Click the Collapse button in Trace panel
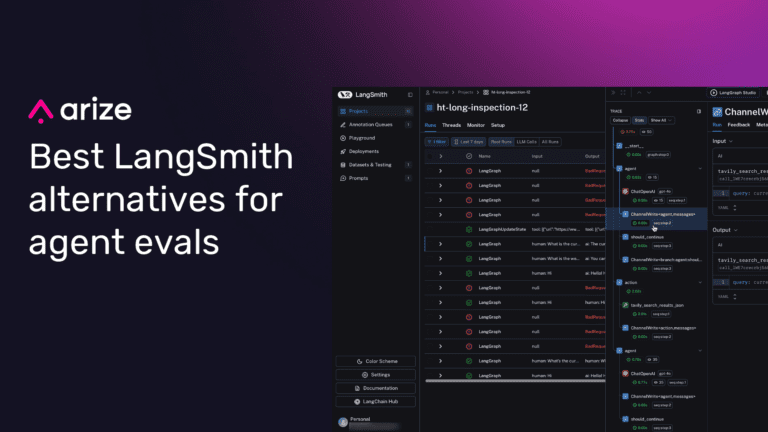This screenshot has height=432, width=768. point(620,120)
